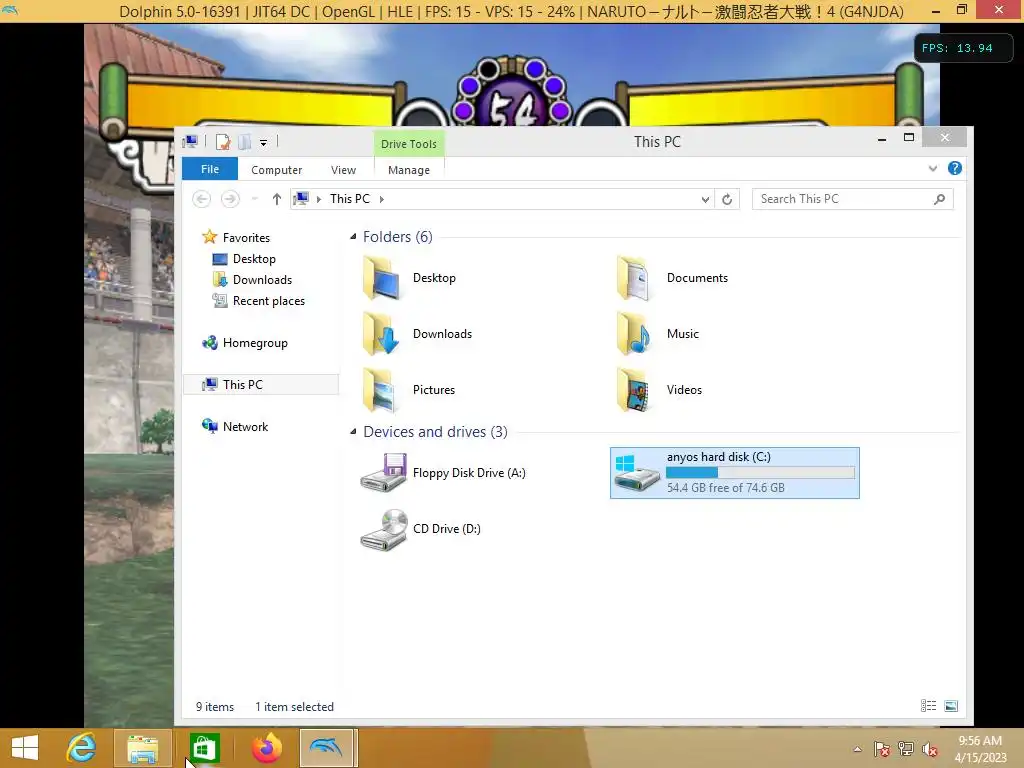
Task: Click the computer icon in address bar
Action: click(301, 199)
